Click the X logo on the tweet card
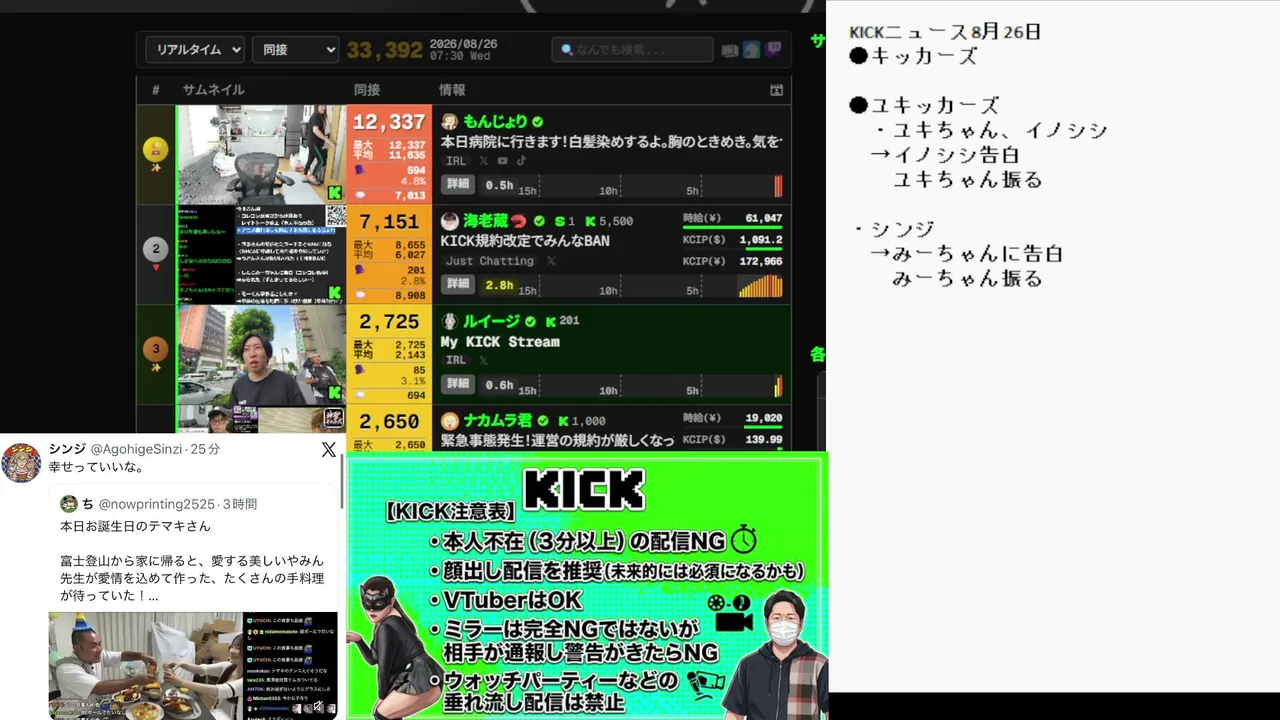 pos(329,450)
